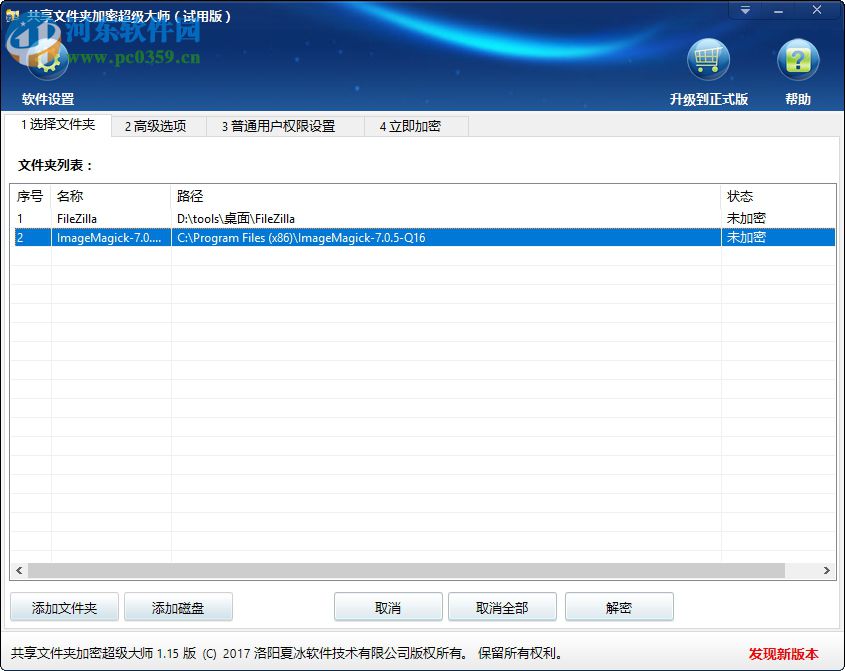845x671 pixels.
Task: Expand the dropdown arrow in the title bar
Action: click(x=744, y=10)
